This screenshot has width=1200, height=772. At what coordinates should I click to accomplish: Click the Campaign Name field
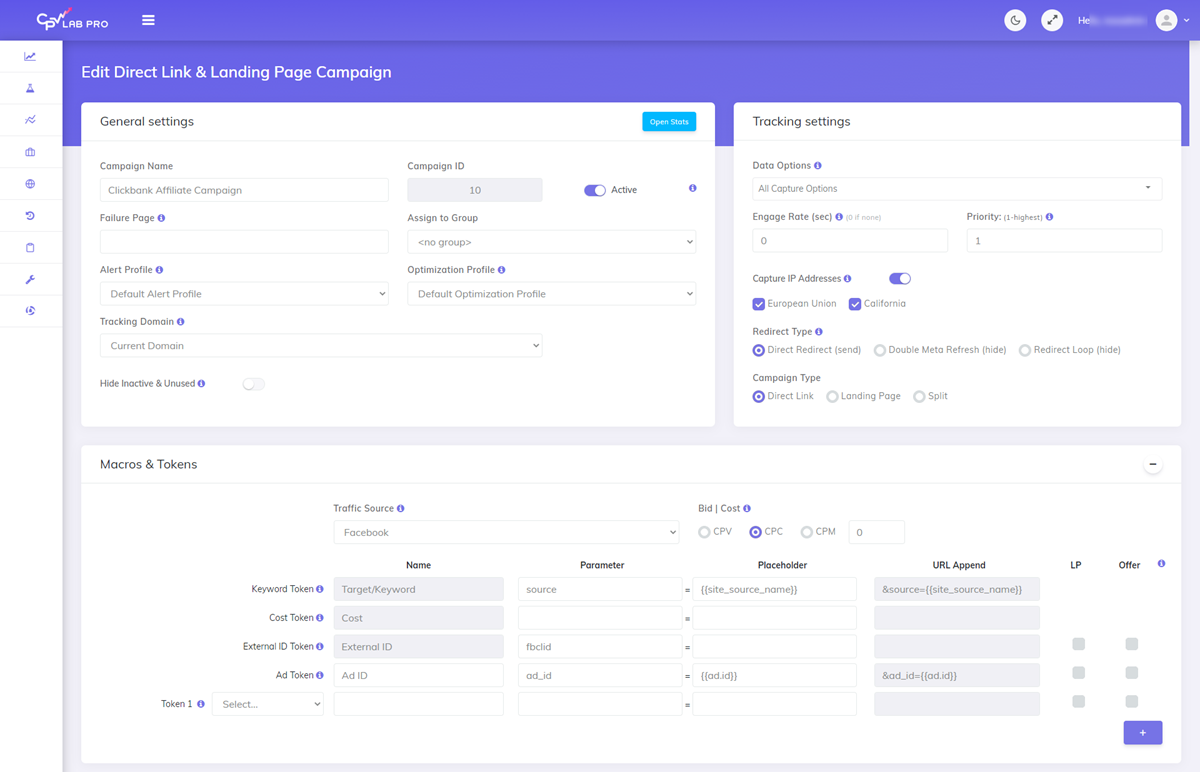[244, 190]
